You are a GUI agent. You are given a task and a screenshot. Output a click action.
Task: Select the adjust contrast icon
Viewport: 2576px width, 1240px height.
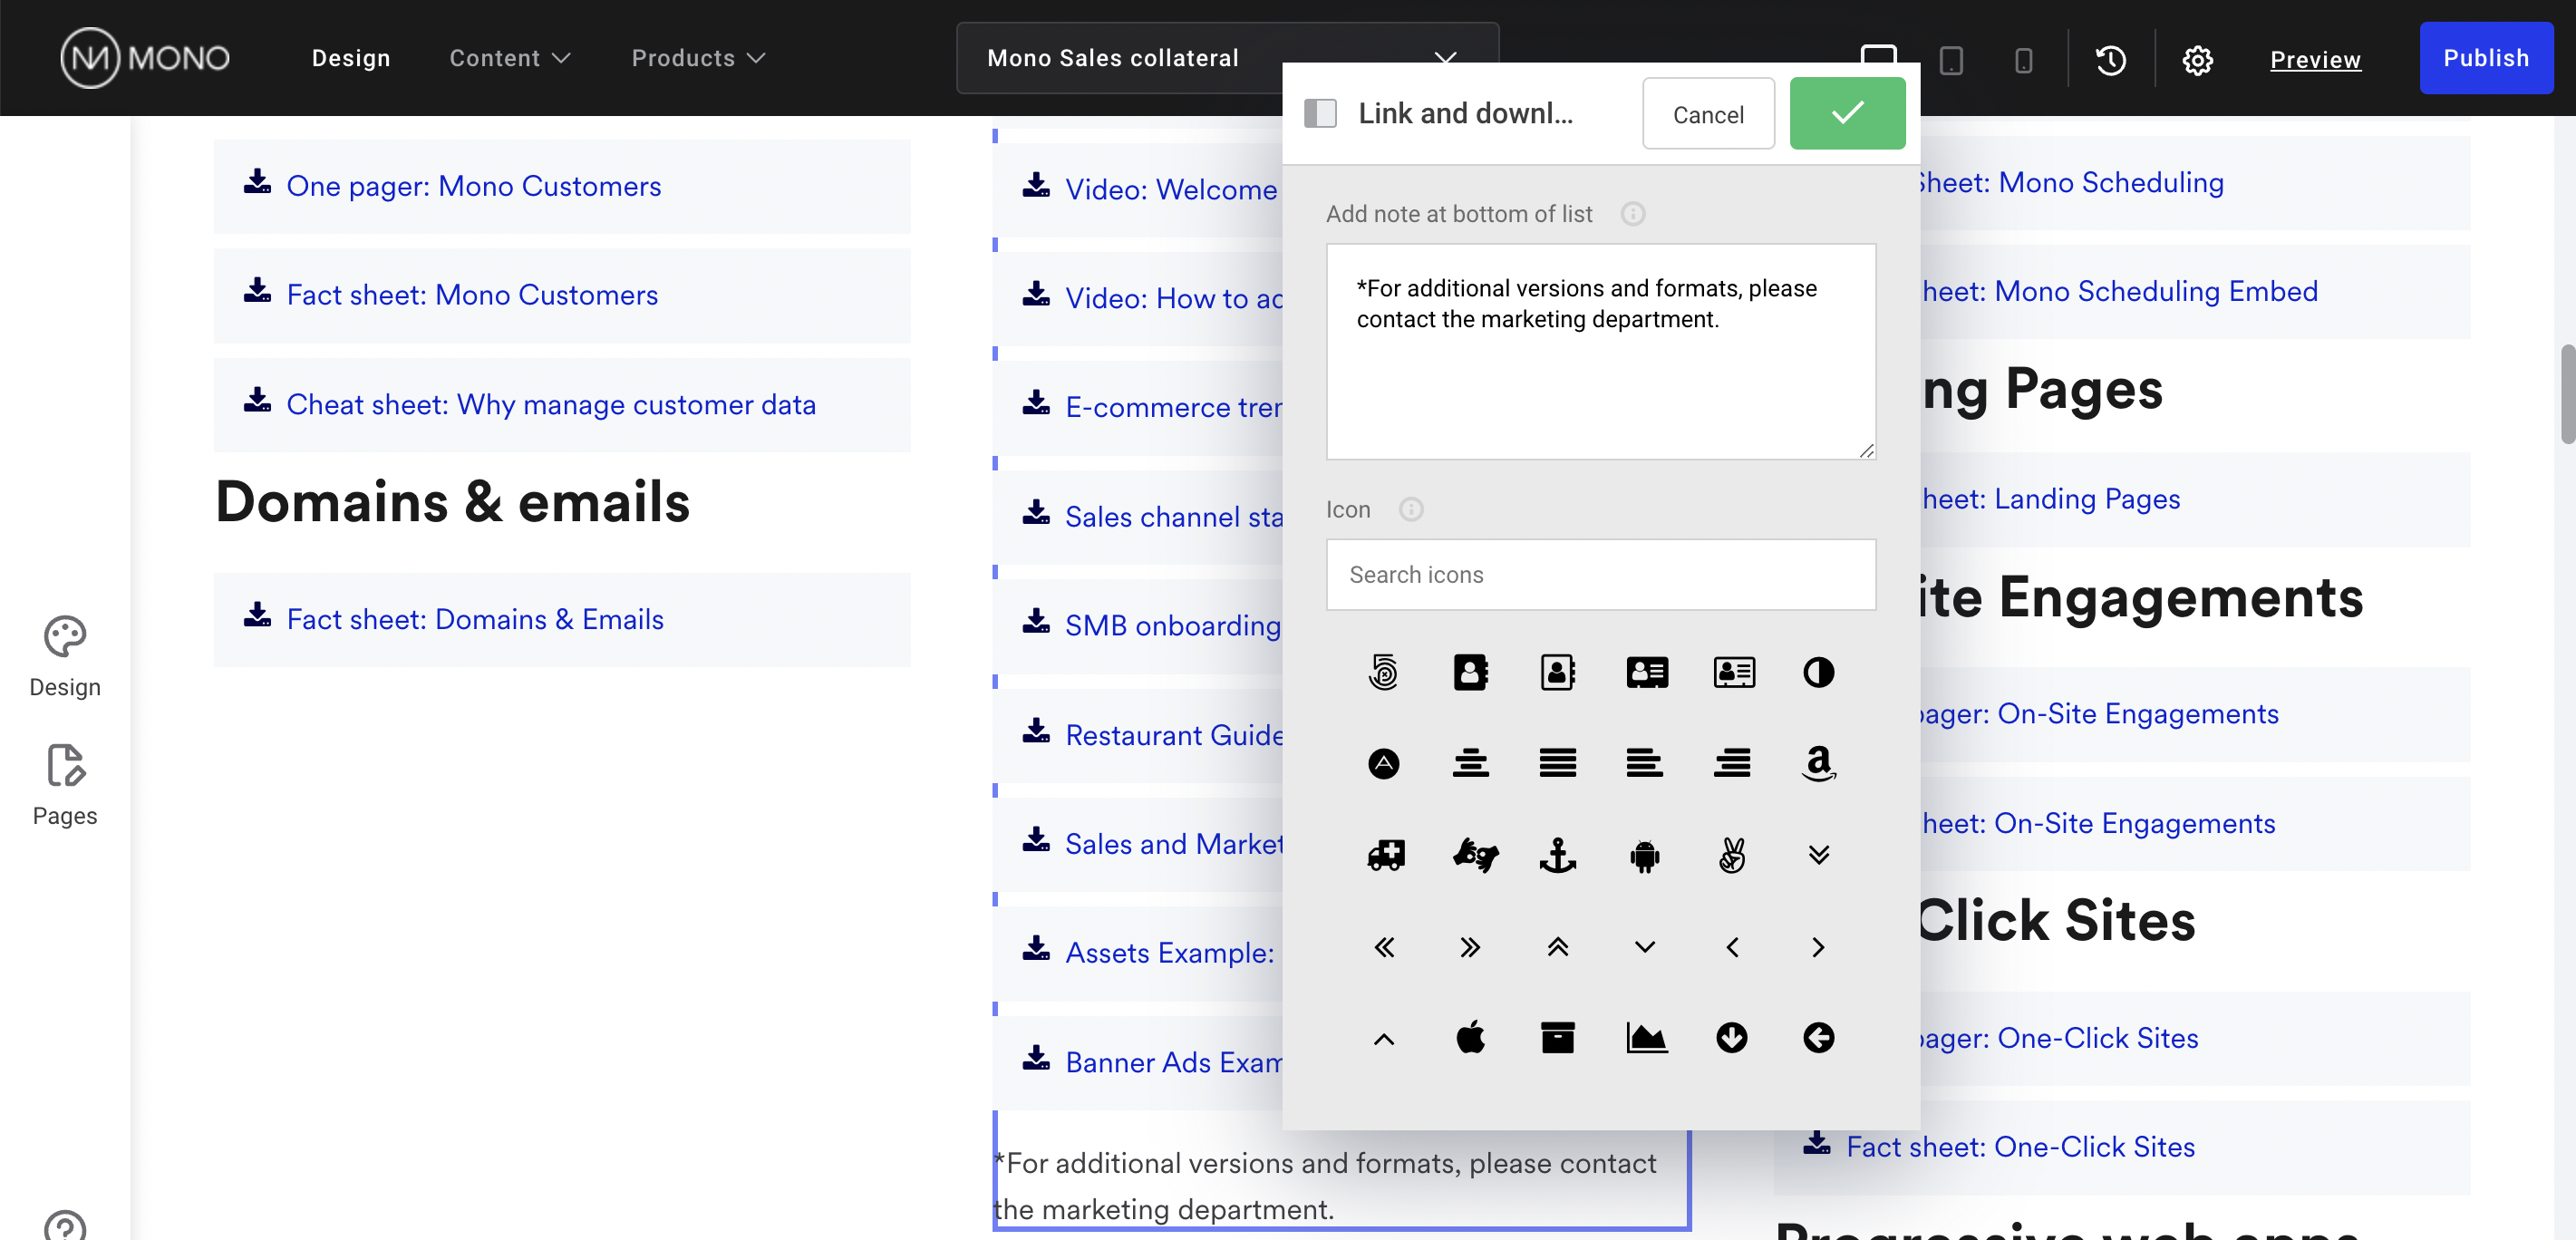pyautogui.click(x=1818, y=672)
